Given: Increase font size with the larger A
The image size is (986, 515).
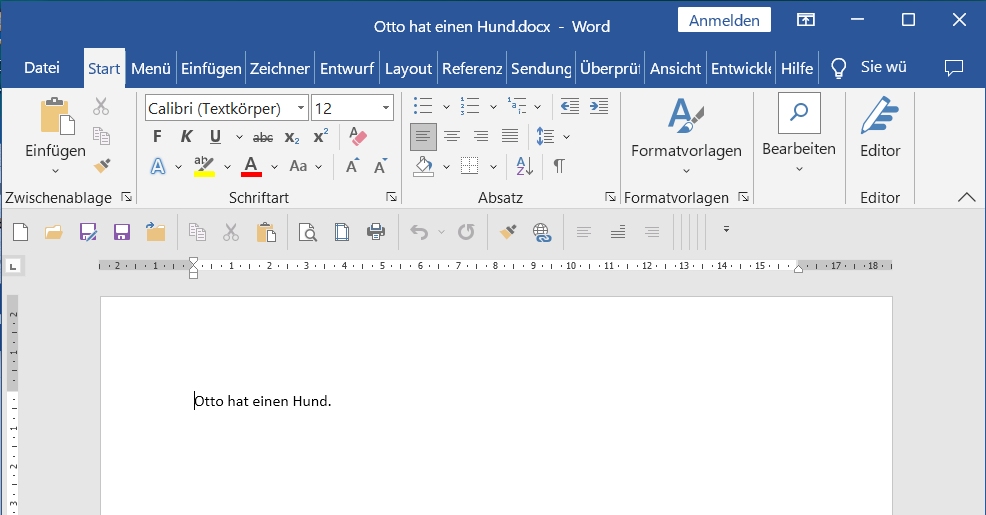Looking at the screenshot, I should click(x=352, y=166).
